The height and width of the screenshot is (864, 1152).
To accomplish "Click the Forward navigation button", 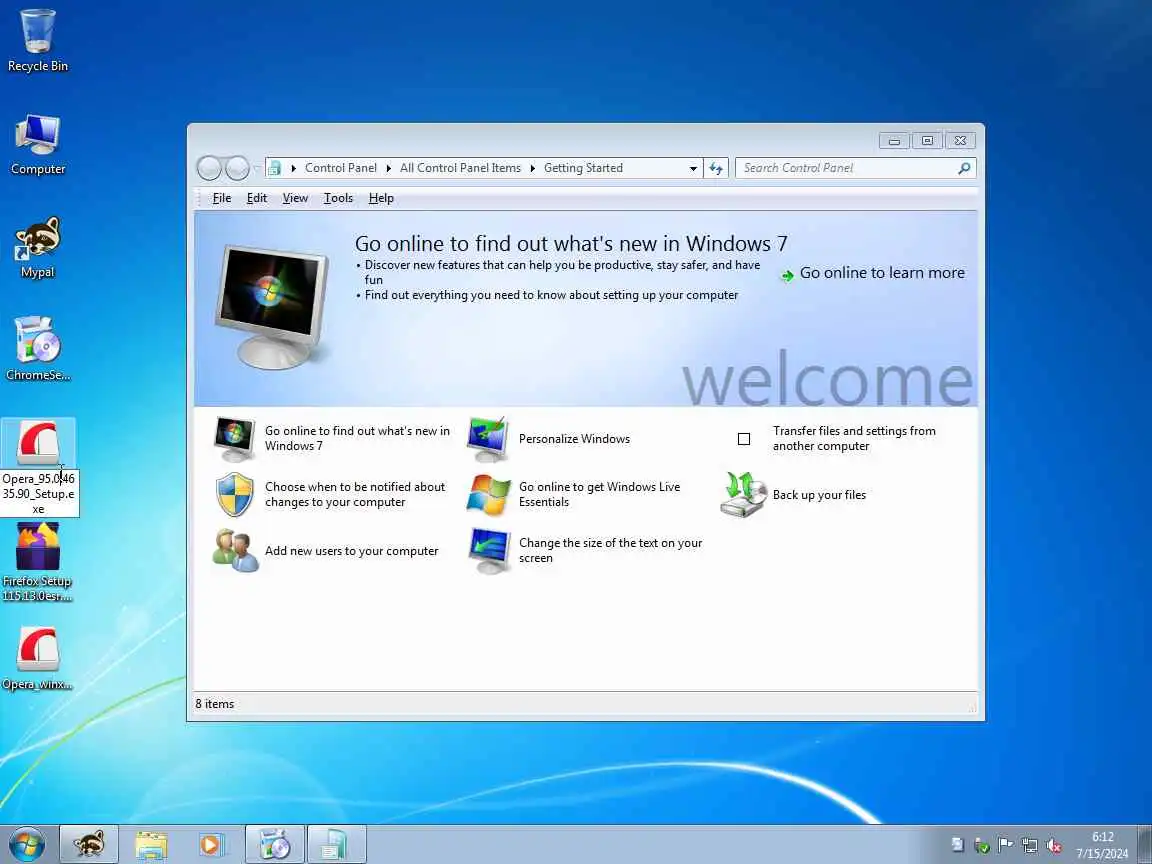I will (237, 168).
